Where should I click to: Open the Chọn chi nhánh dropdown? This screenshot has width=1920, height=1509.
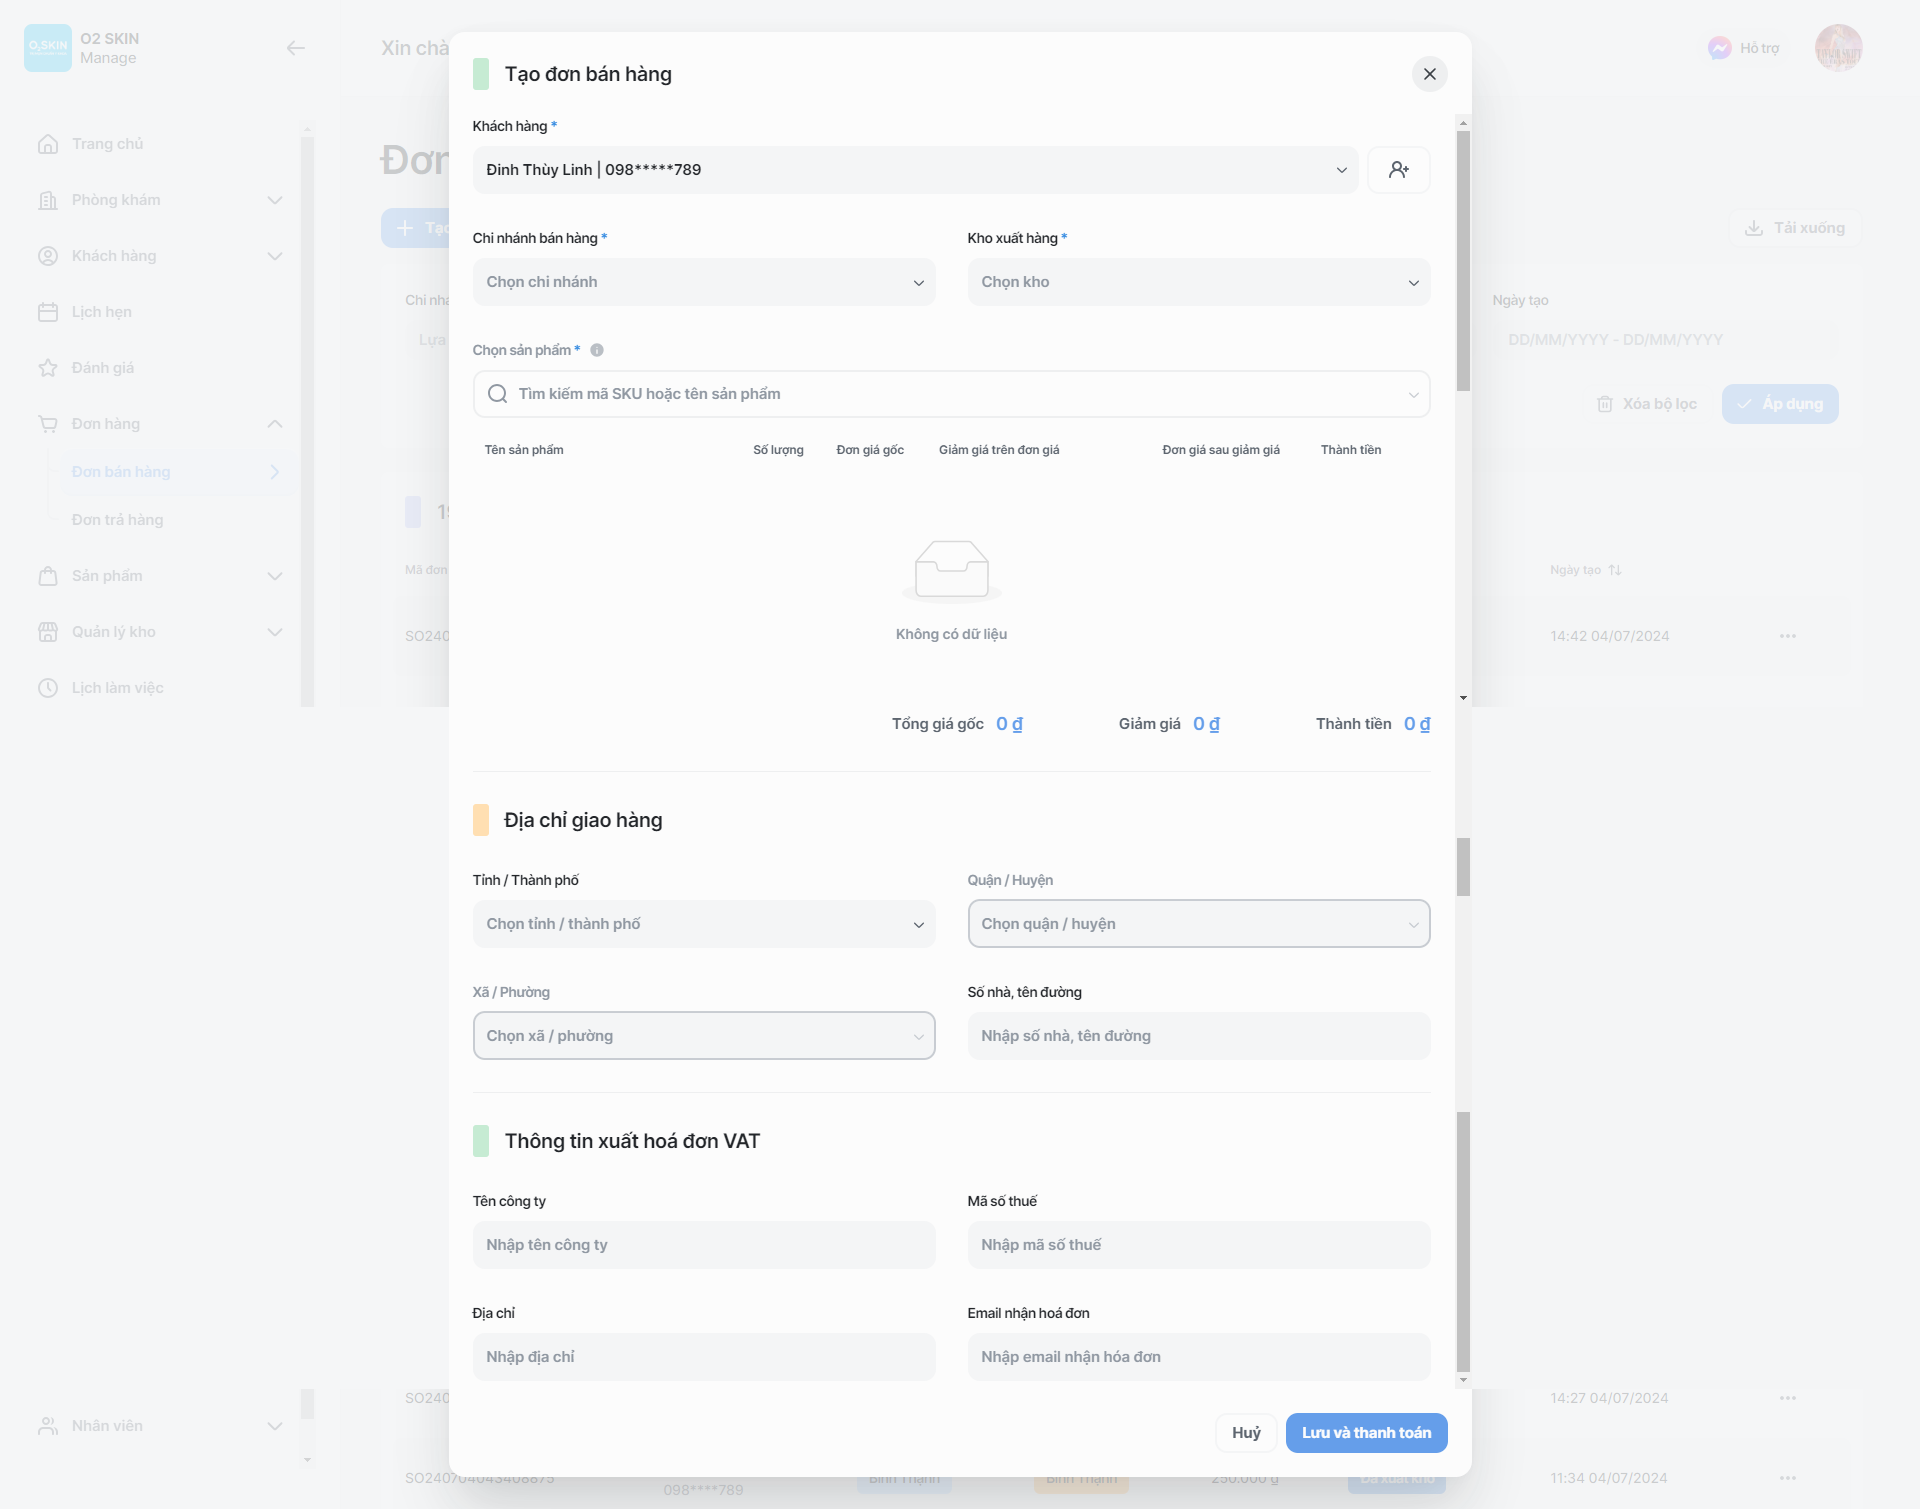click(x=703, y=282)
